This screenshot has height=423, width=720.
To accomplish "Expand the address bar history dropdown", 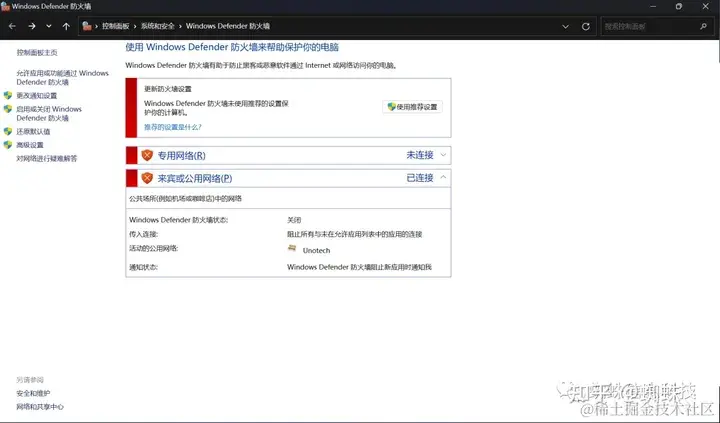I will 566,27.
